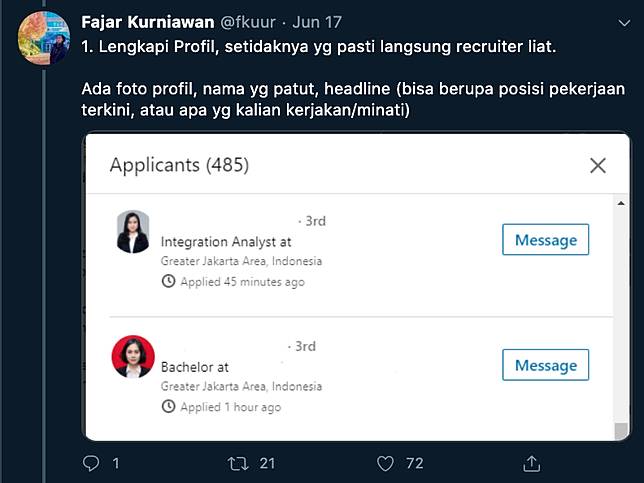
Task: Click the Integration Analyst at headline
Action: coord(226,242)
